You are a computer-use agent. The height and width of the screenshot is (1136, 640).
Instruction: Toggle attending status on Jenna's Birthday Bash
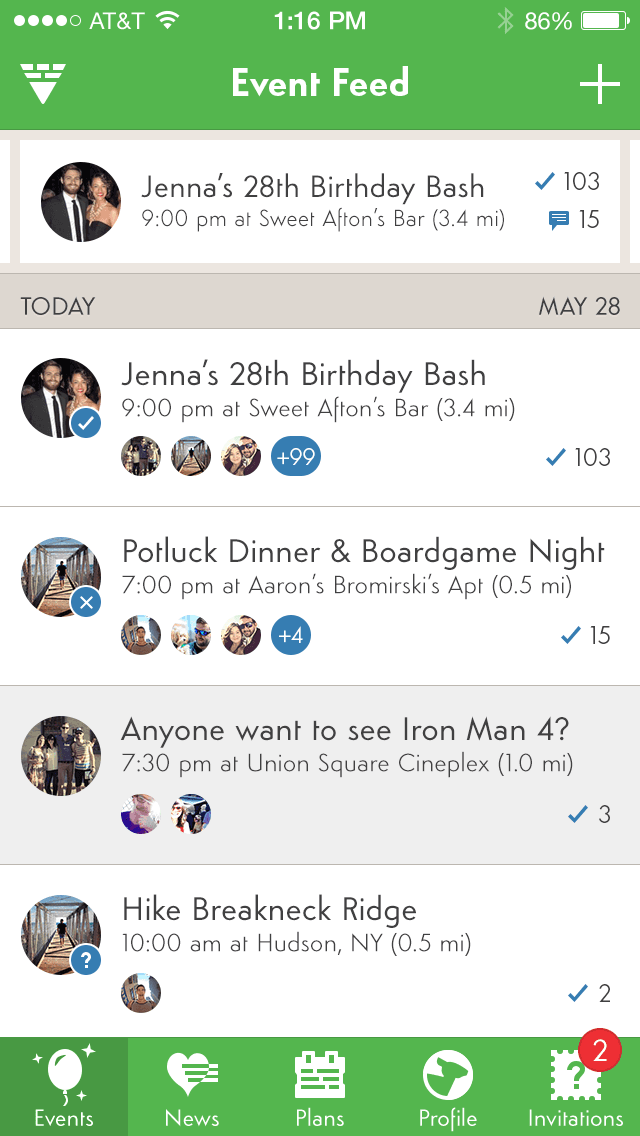pos(86,422)
